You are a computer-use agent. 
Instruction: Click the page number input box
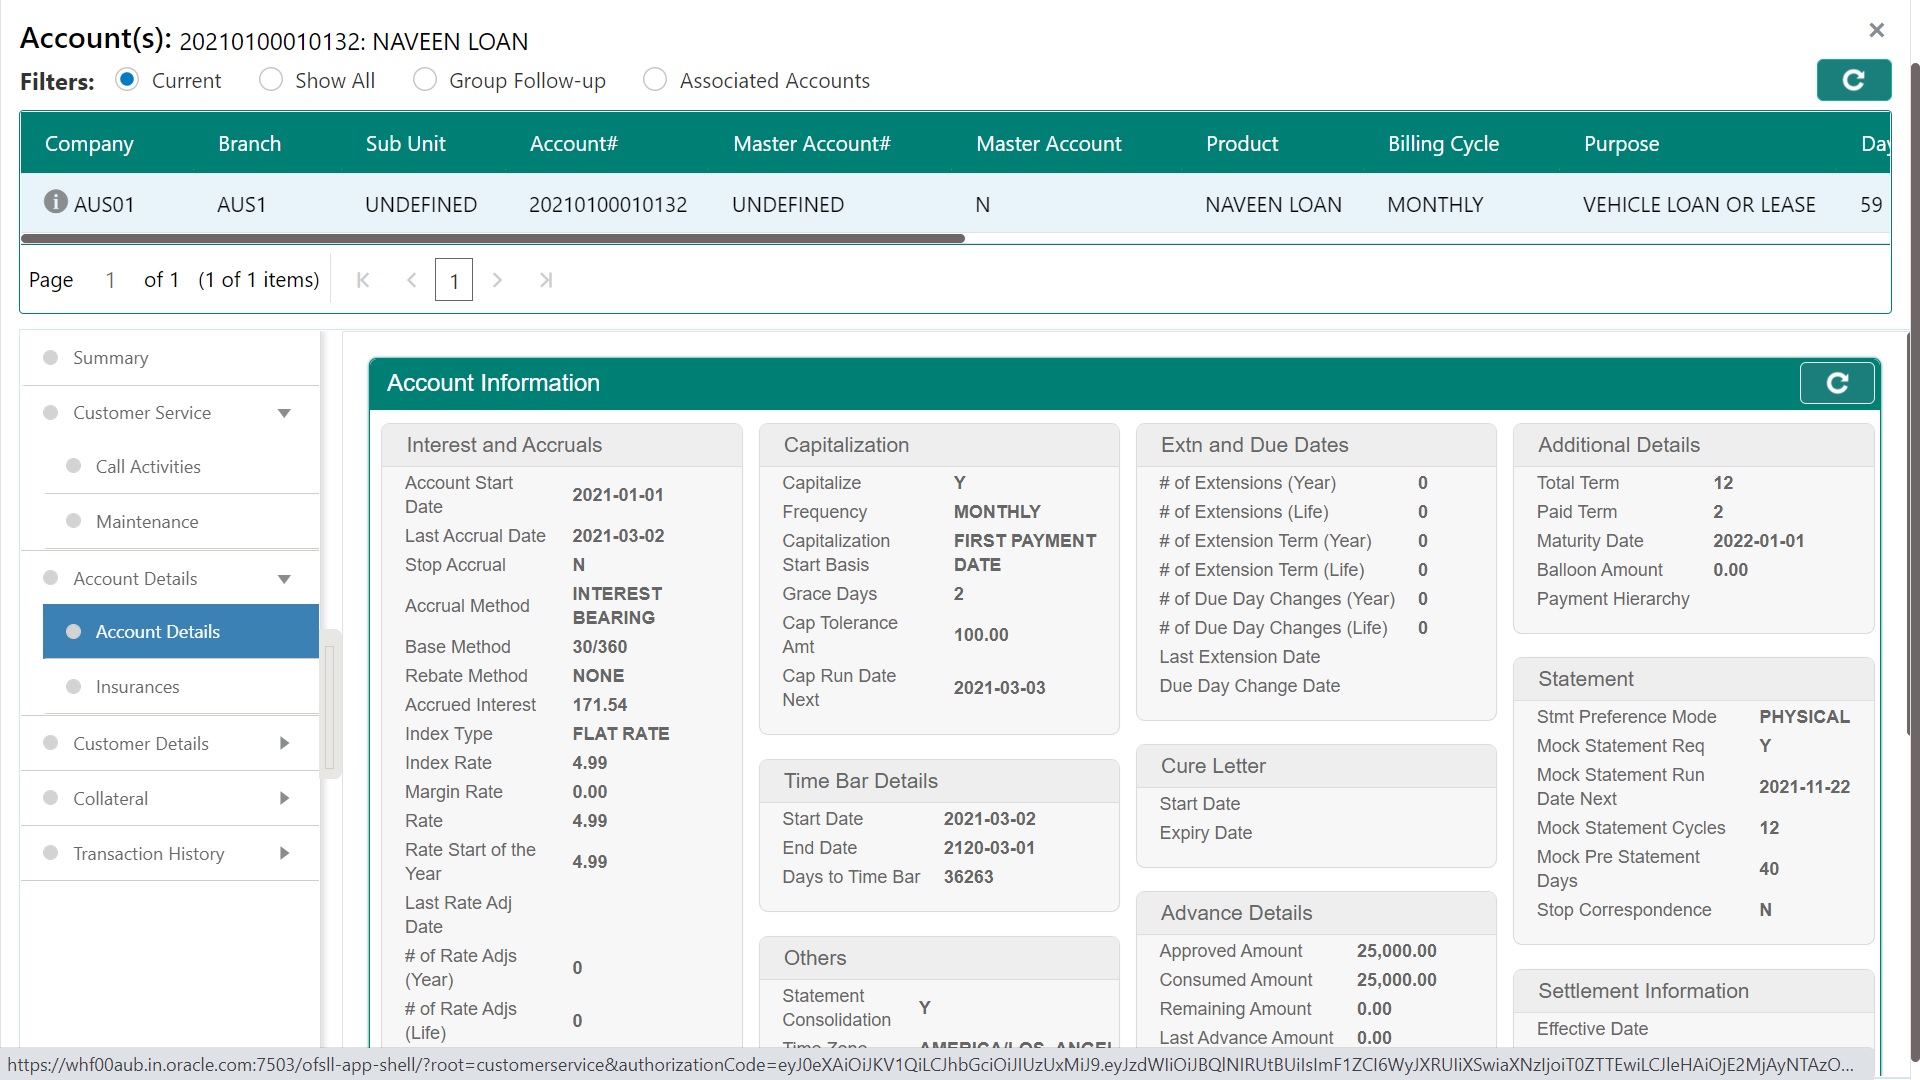[x=453, y=280]
